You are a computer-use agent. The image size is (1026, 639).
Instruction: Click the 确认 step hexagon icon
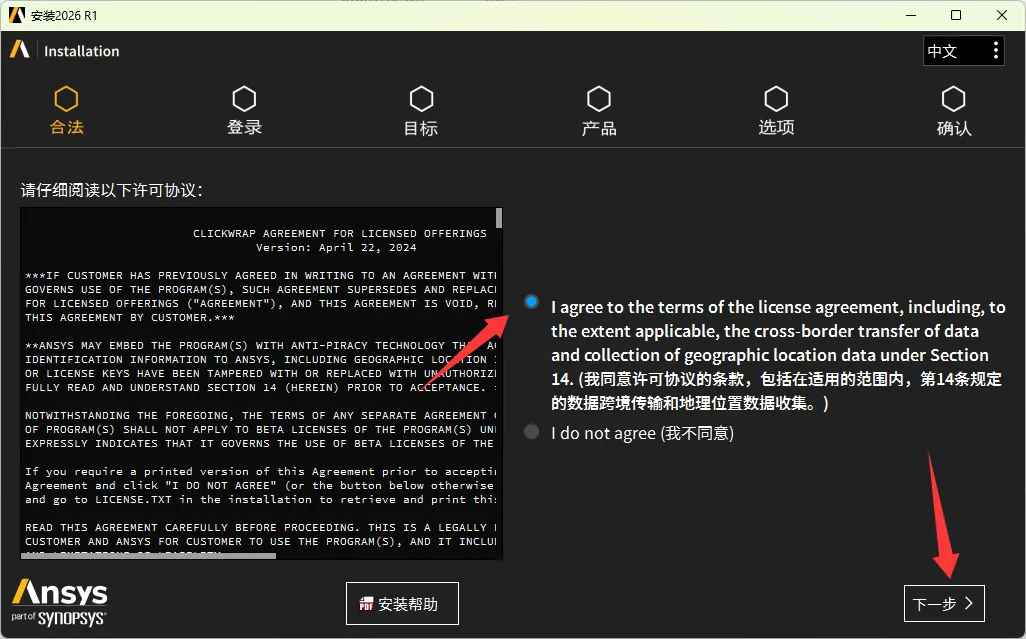tap(953, 99)
